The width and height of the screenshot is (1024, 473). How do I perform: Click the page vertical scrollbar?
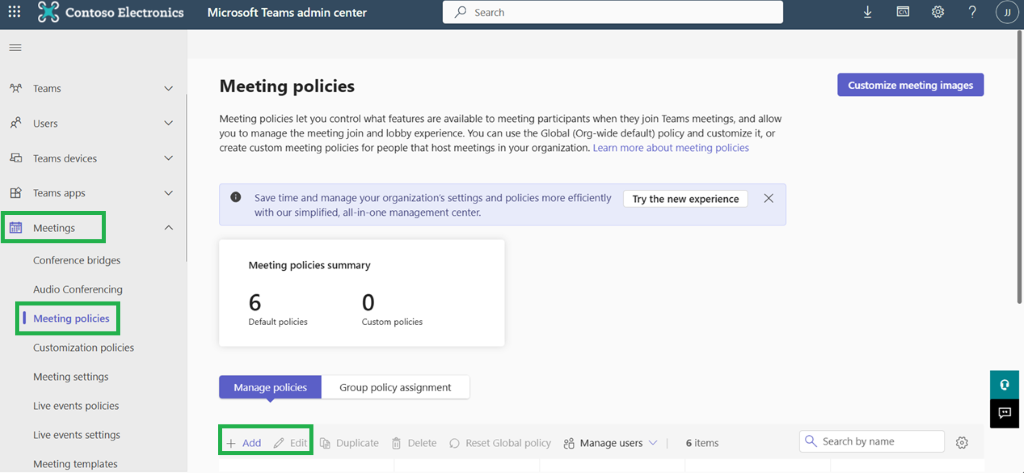point(1020,167)
